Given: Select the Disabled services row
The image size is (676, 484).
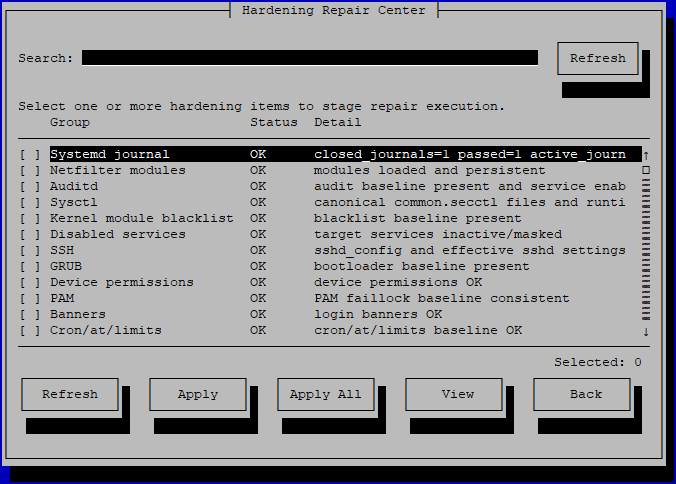Looking at the screenshot, I should [331, 234].
